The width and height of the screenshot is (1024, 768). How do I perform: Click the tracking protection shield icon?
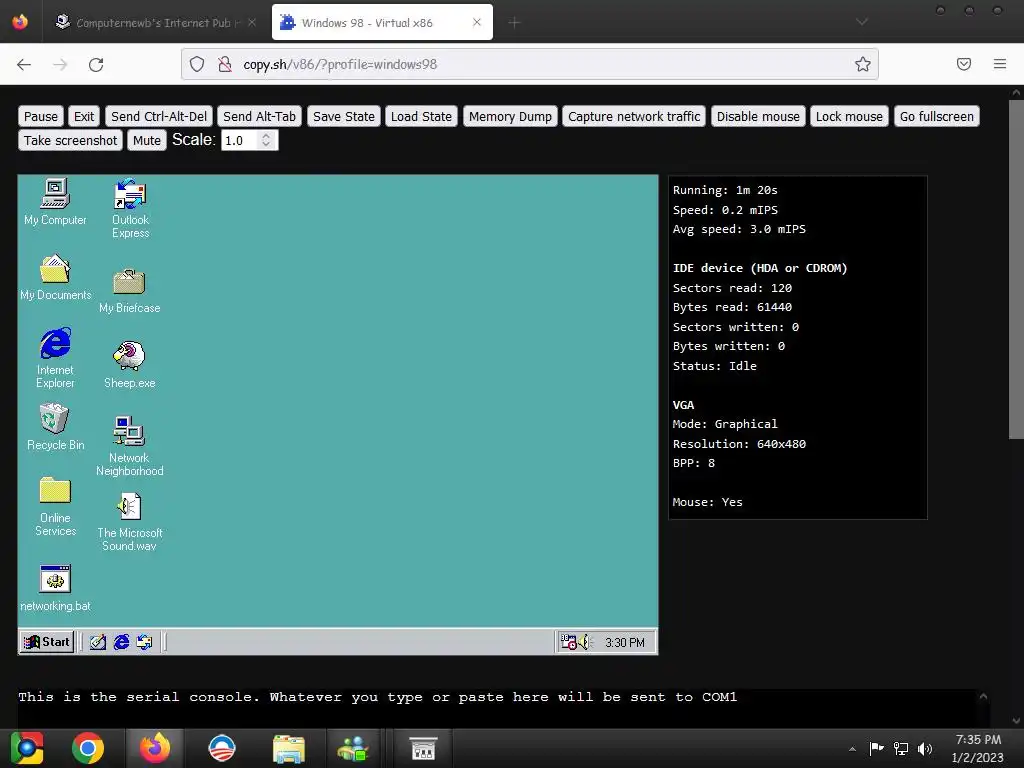tap(197, 65)
